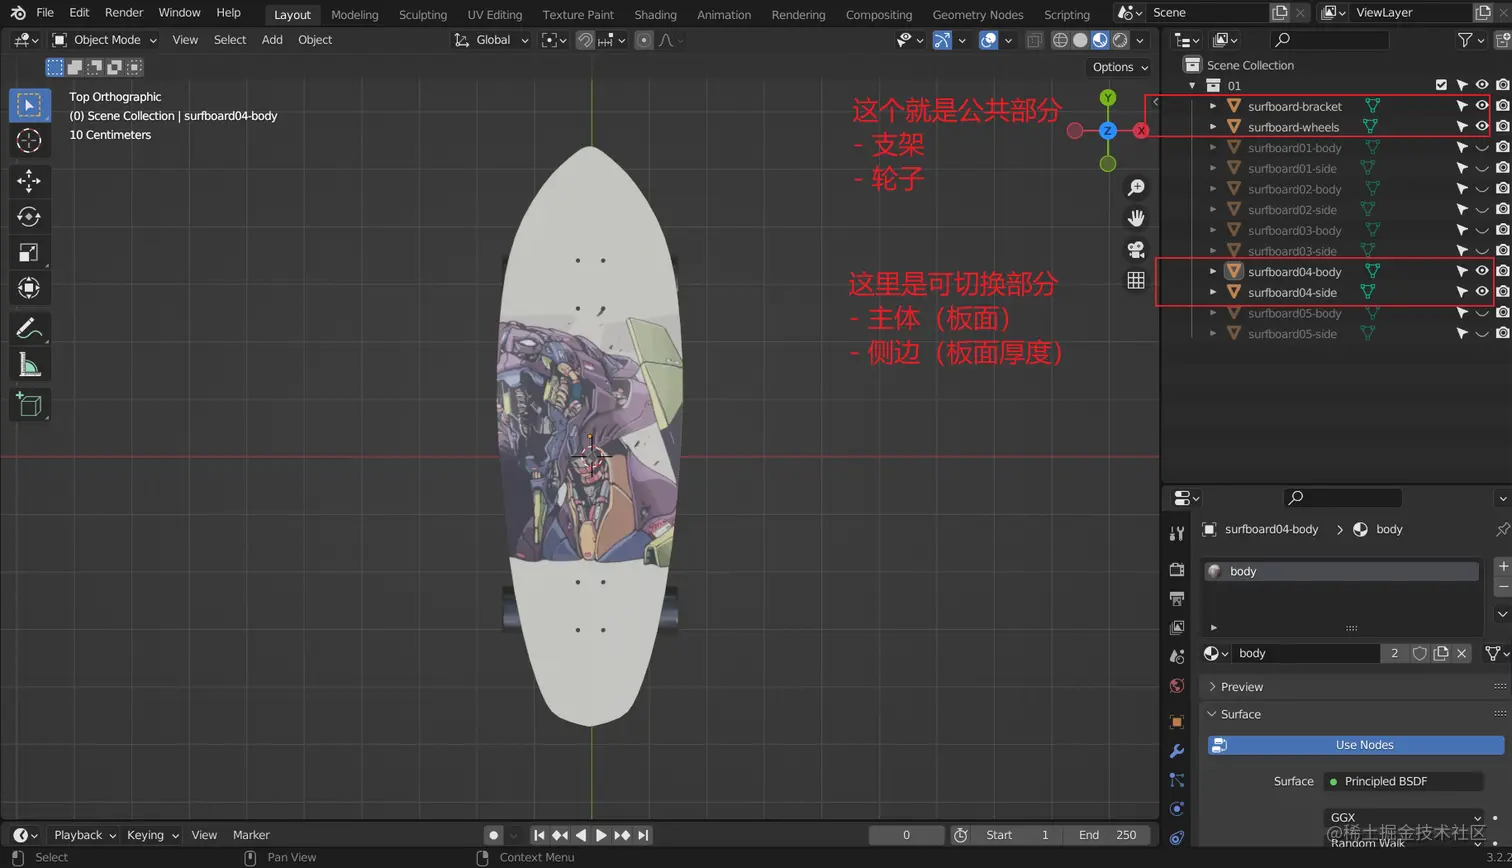
Task: Switch to the Modeling workspace tab
Action: coord(354,15)
